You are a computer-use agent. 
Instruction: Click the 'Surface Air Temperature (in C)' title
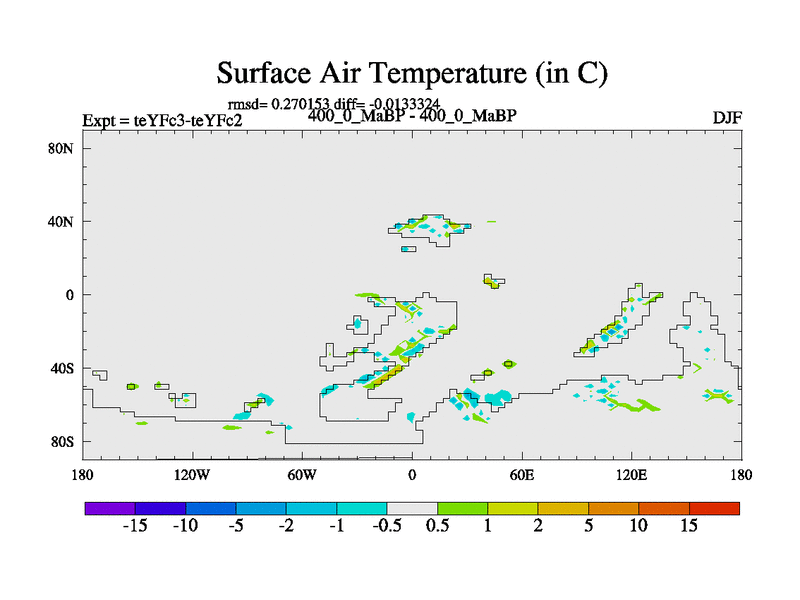(412, 73)
